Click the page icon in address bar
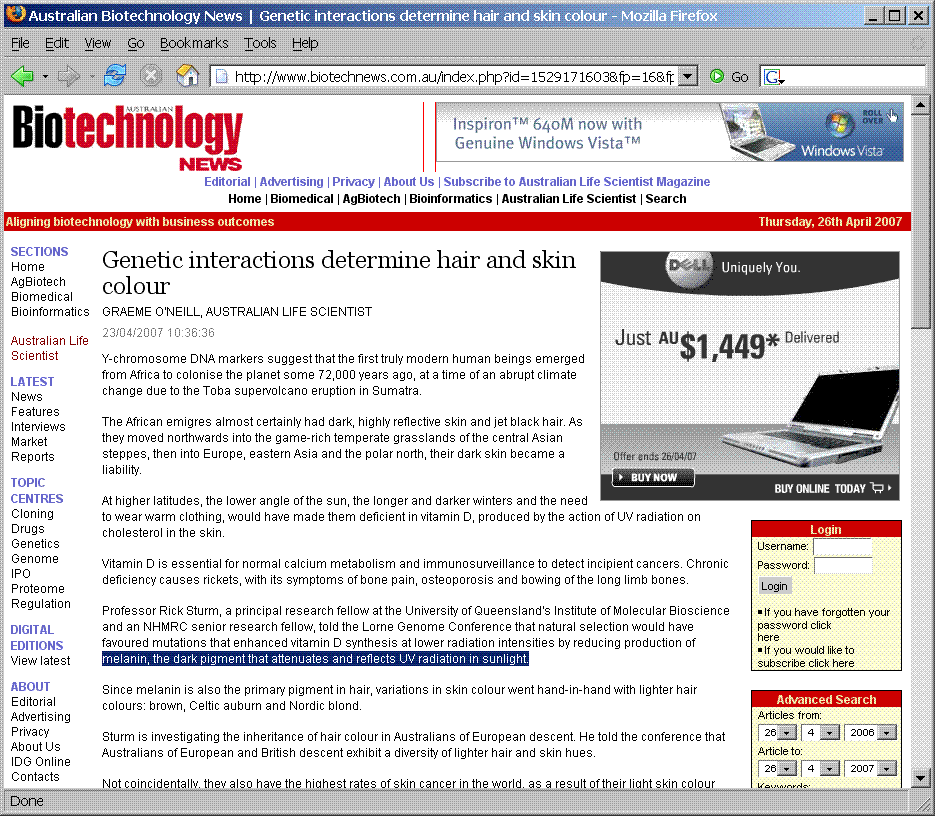The image size is (935, 816). click(221, 76)
